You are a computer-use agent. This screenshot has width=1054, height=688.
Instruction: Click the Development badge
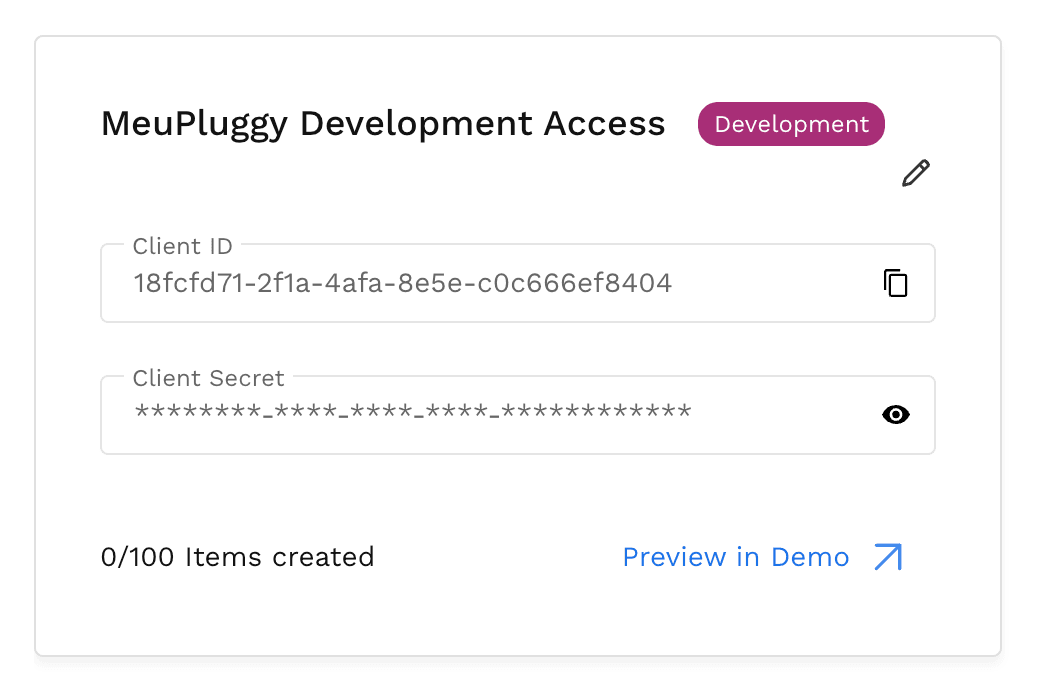[x=791, y=124]
